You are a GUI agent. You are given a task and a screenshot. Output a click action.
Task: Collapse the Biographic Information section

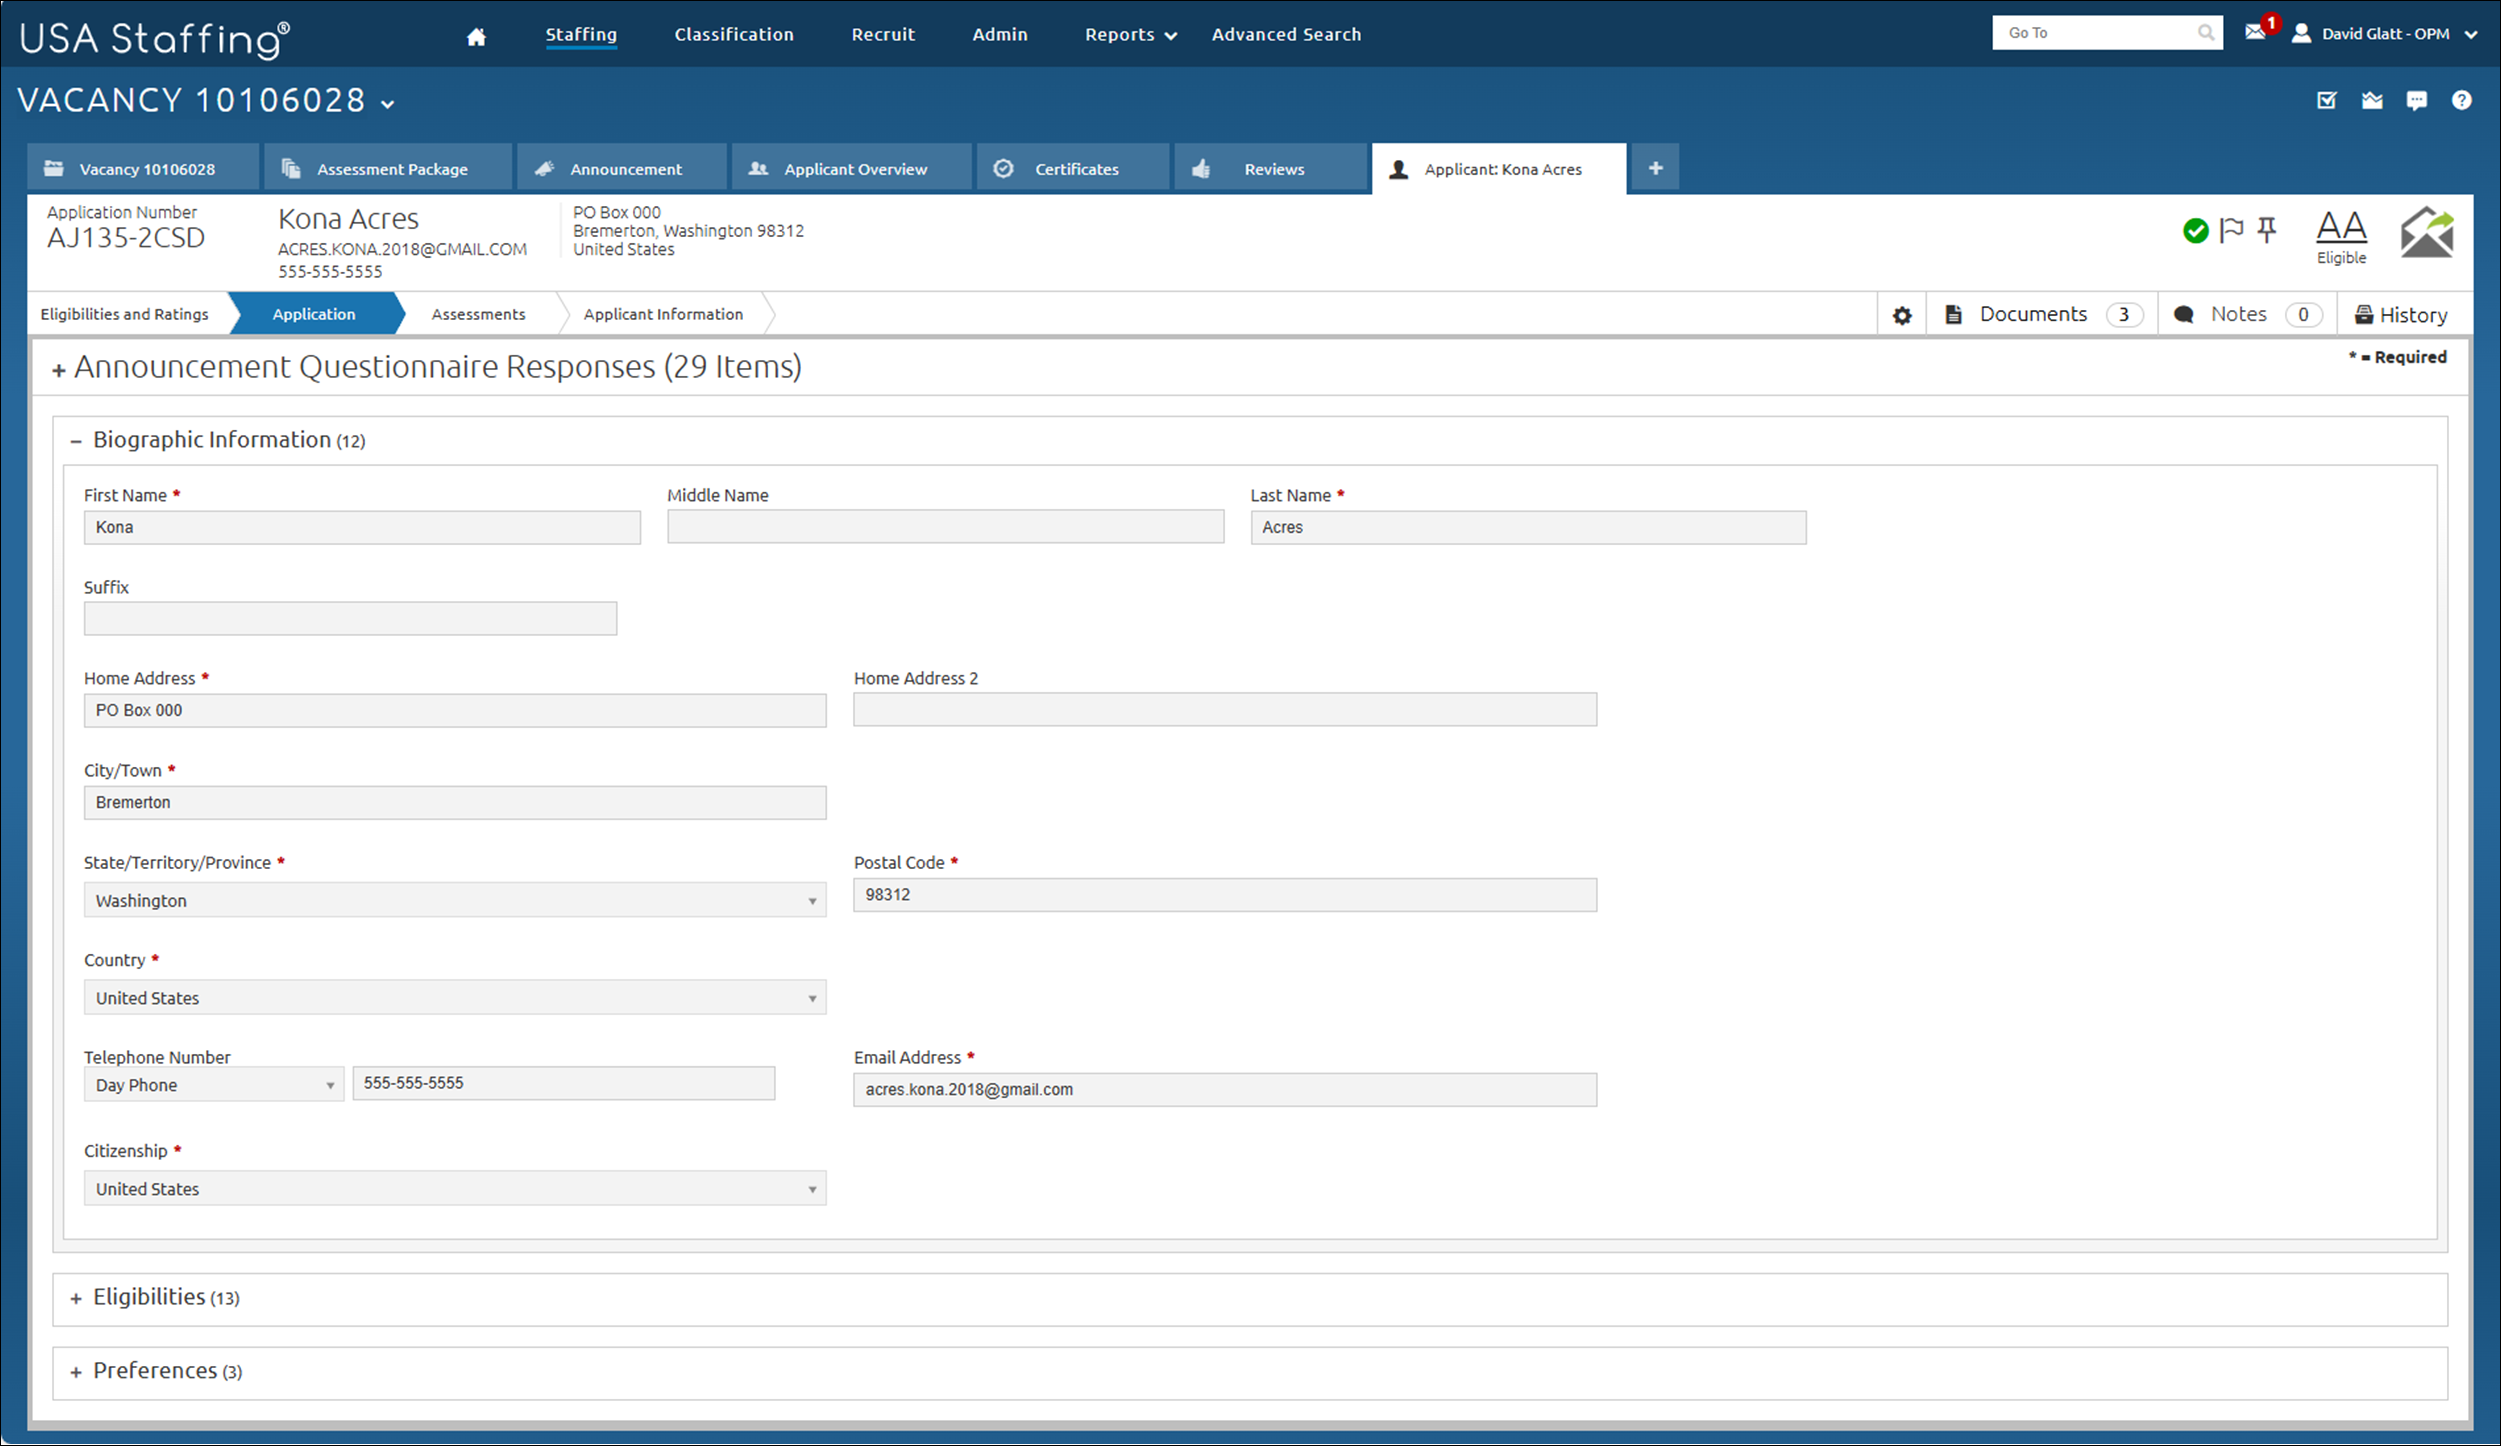76,441
